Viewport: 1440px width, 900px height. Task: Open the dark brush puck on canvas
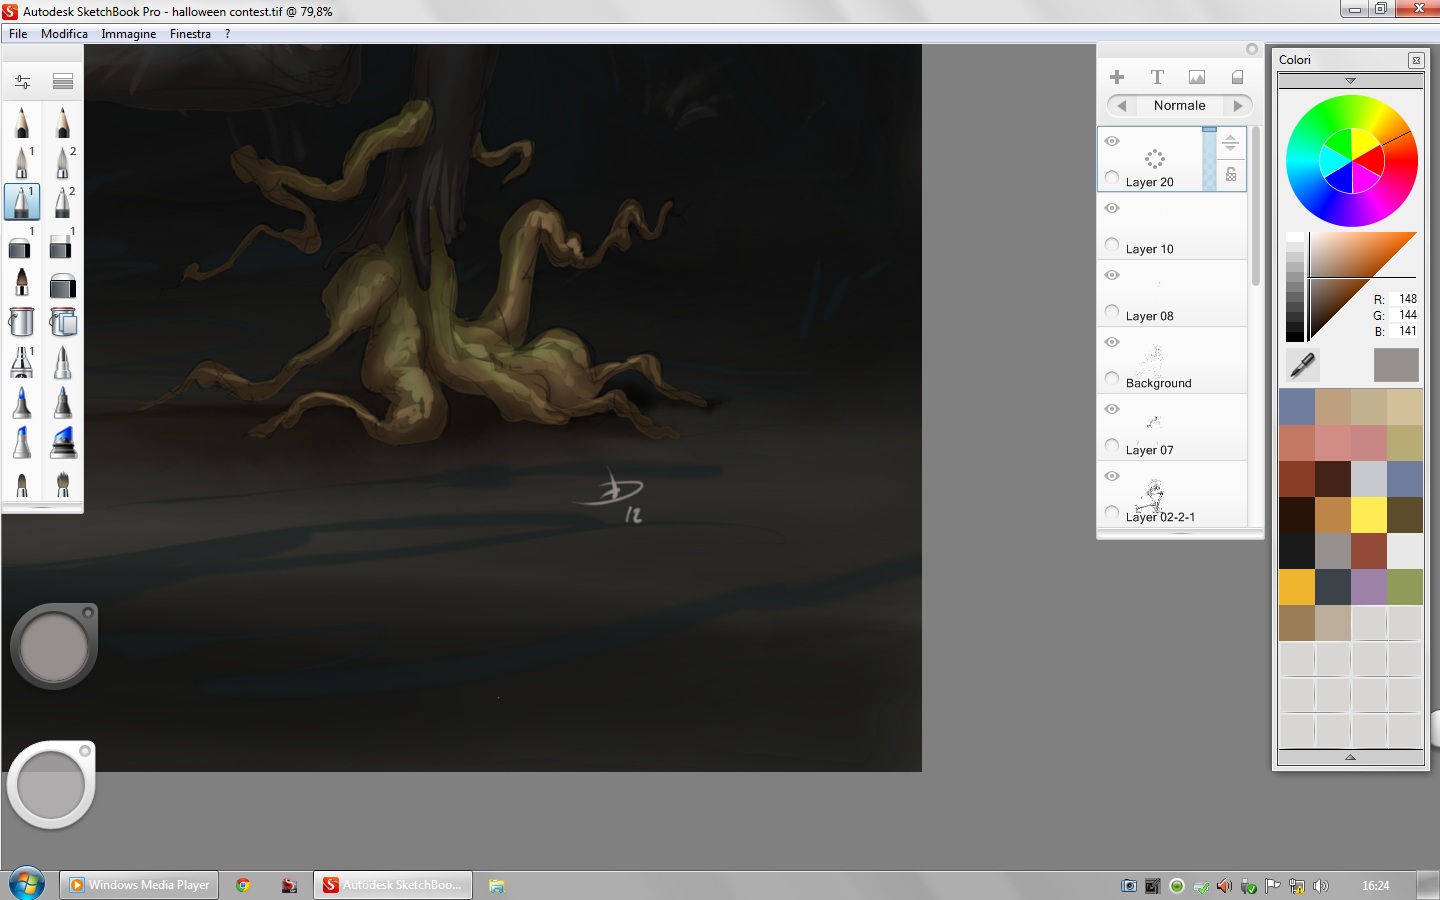[x=54, y=647]
